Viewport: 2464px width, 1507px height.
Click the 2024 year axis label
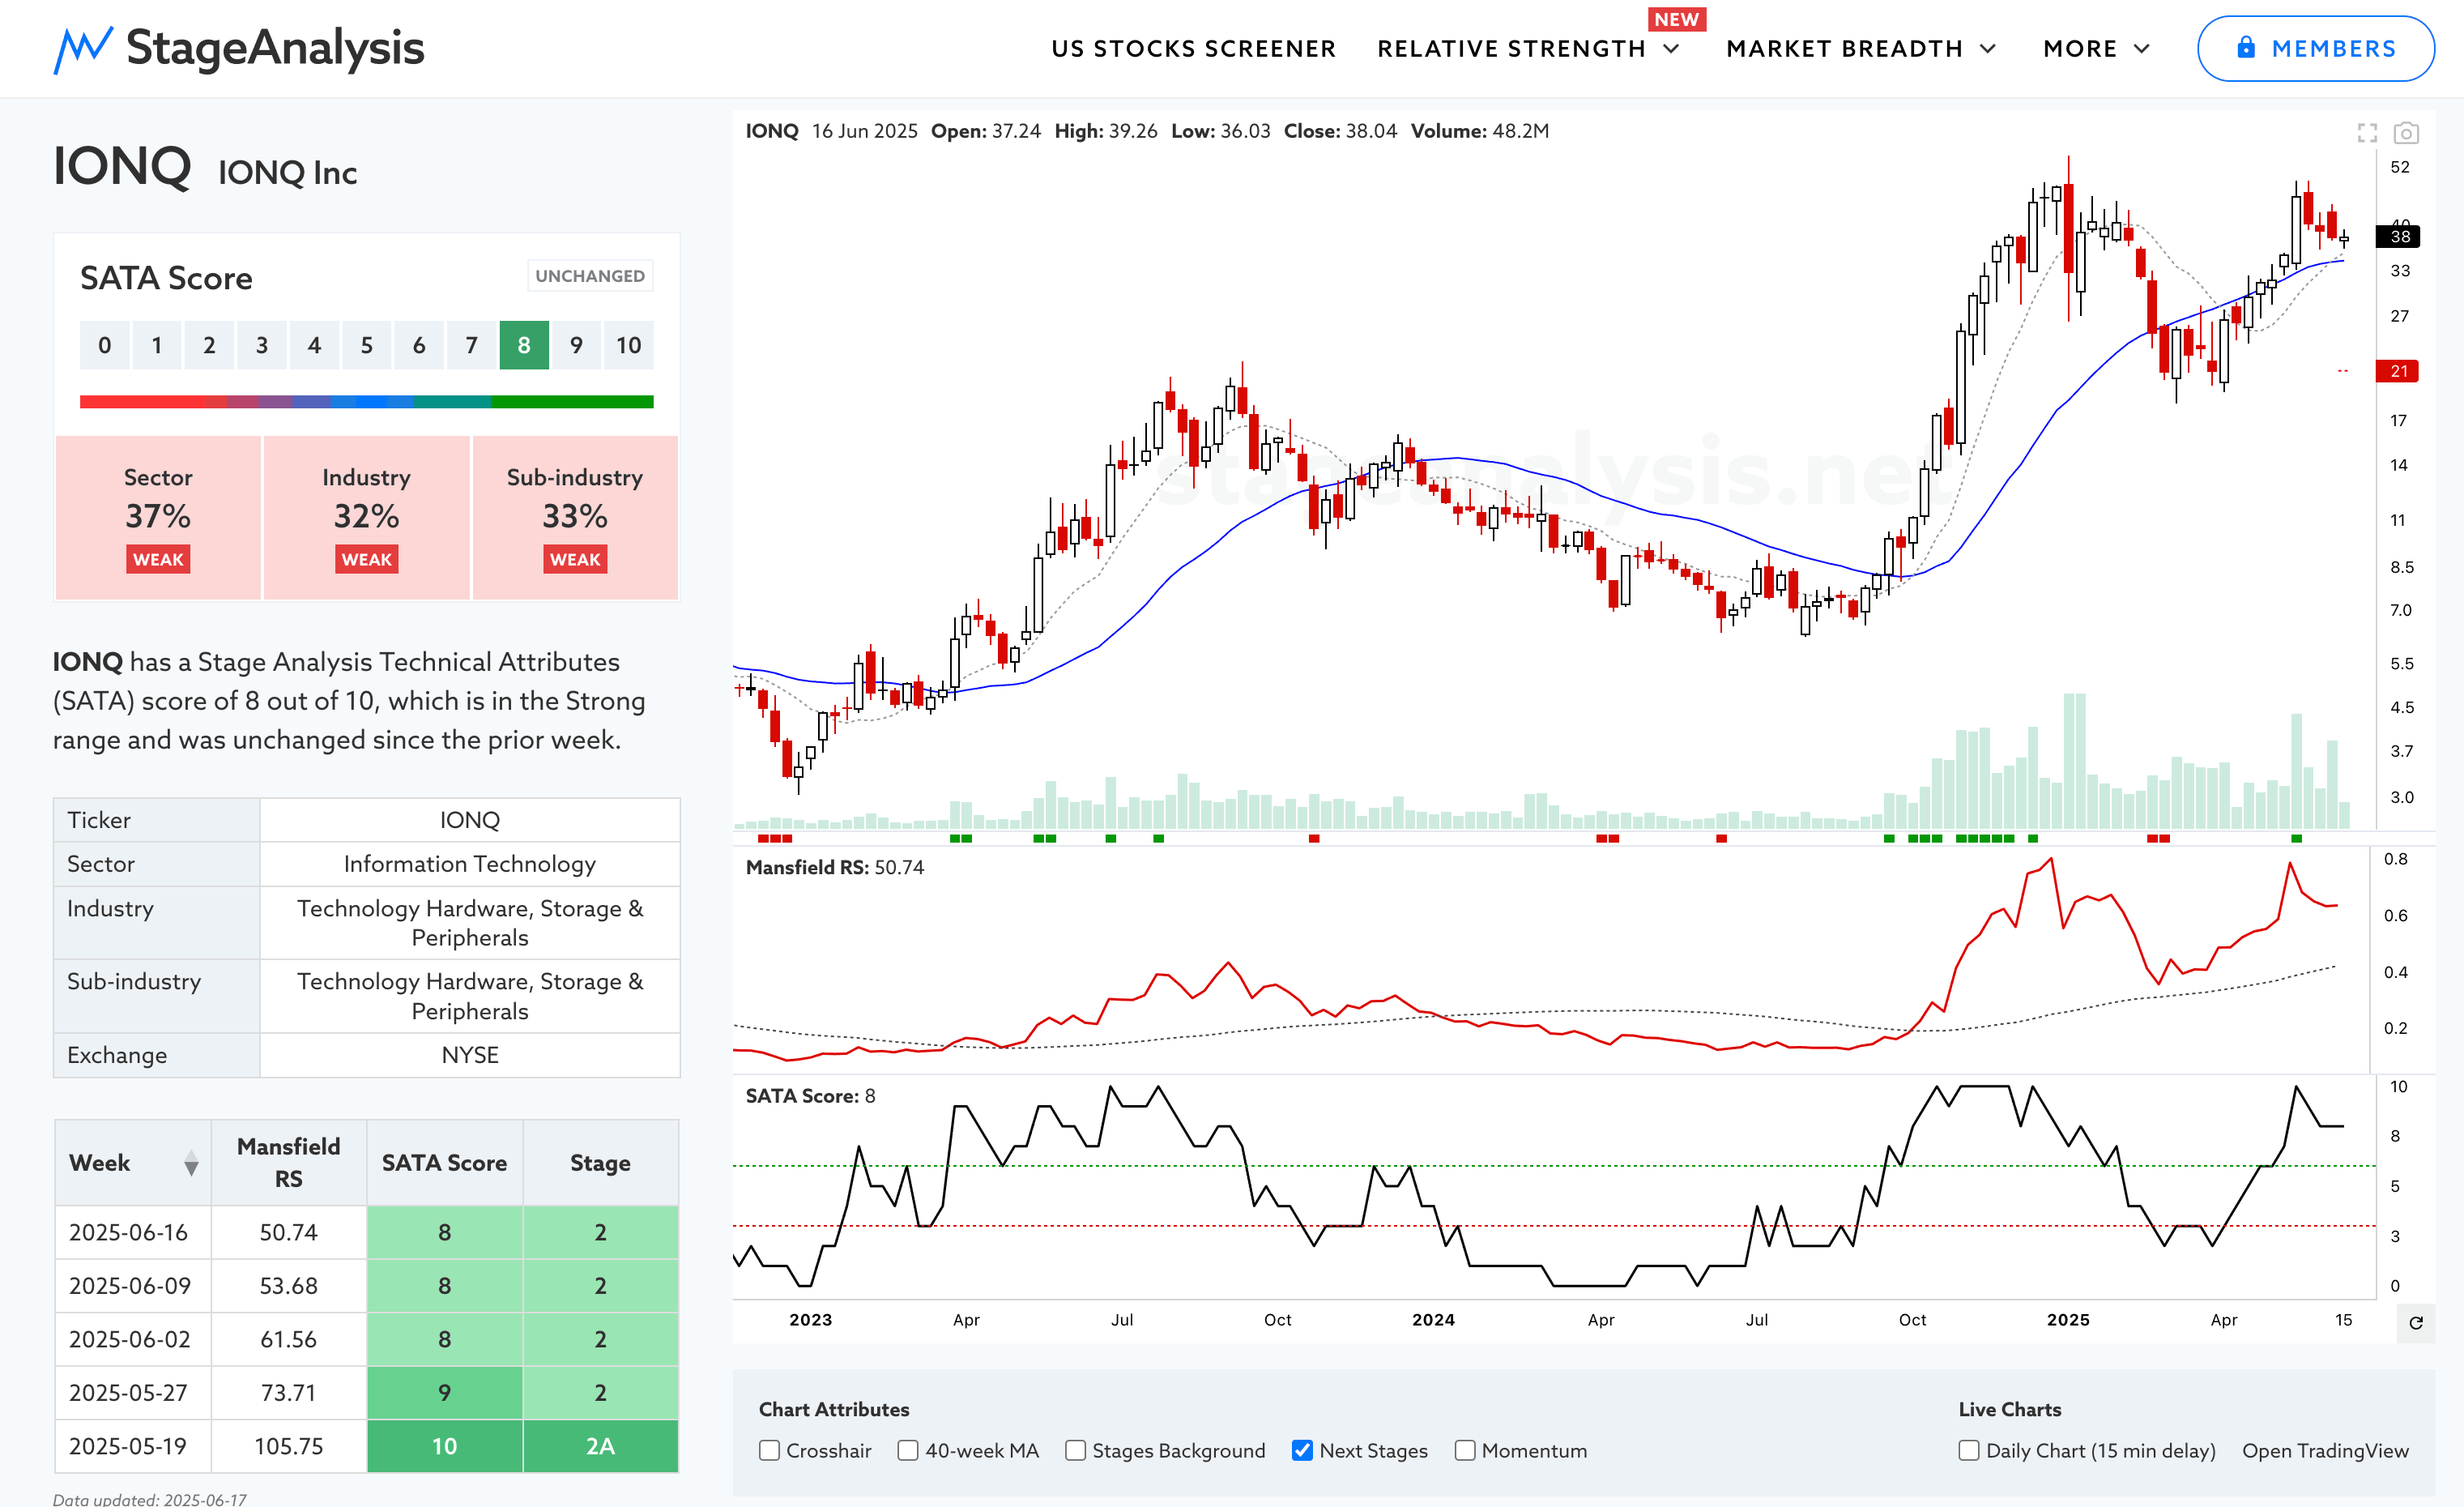point(1433,1320)
